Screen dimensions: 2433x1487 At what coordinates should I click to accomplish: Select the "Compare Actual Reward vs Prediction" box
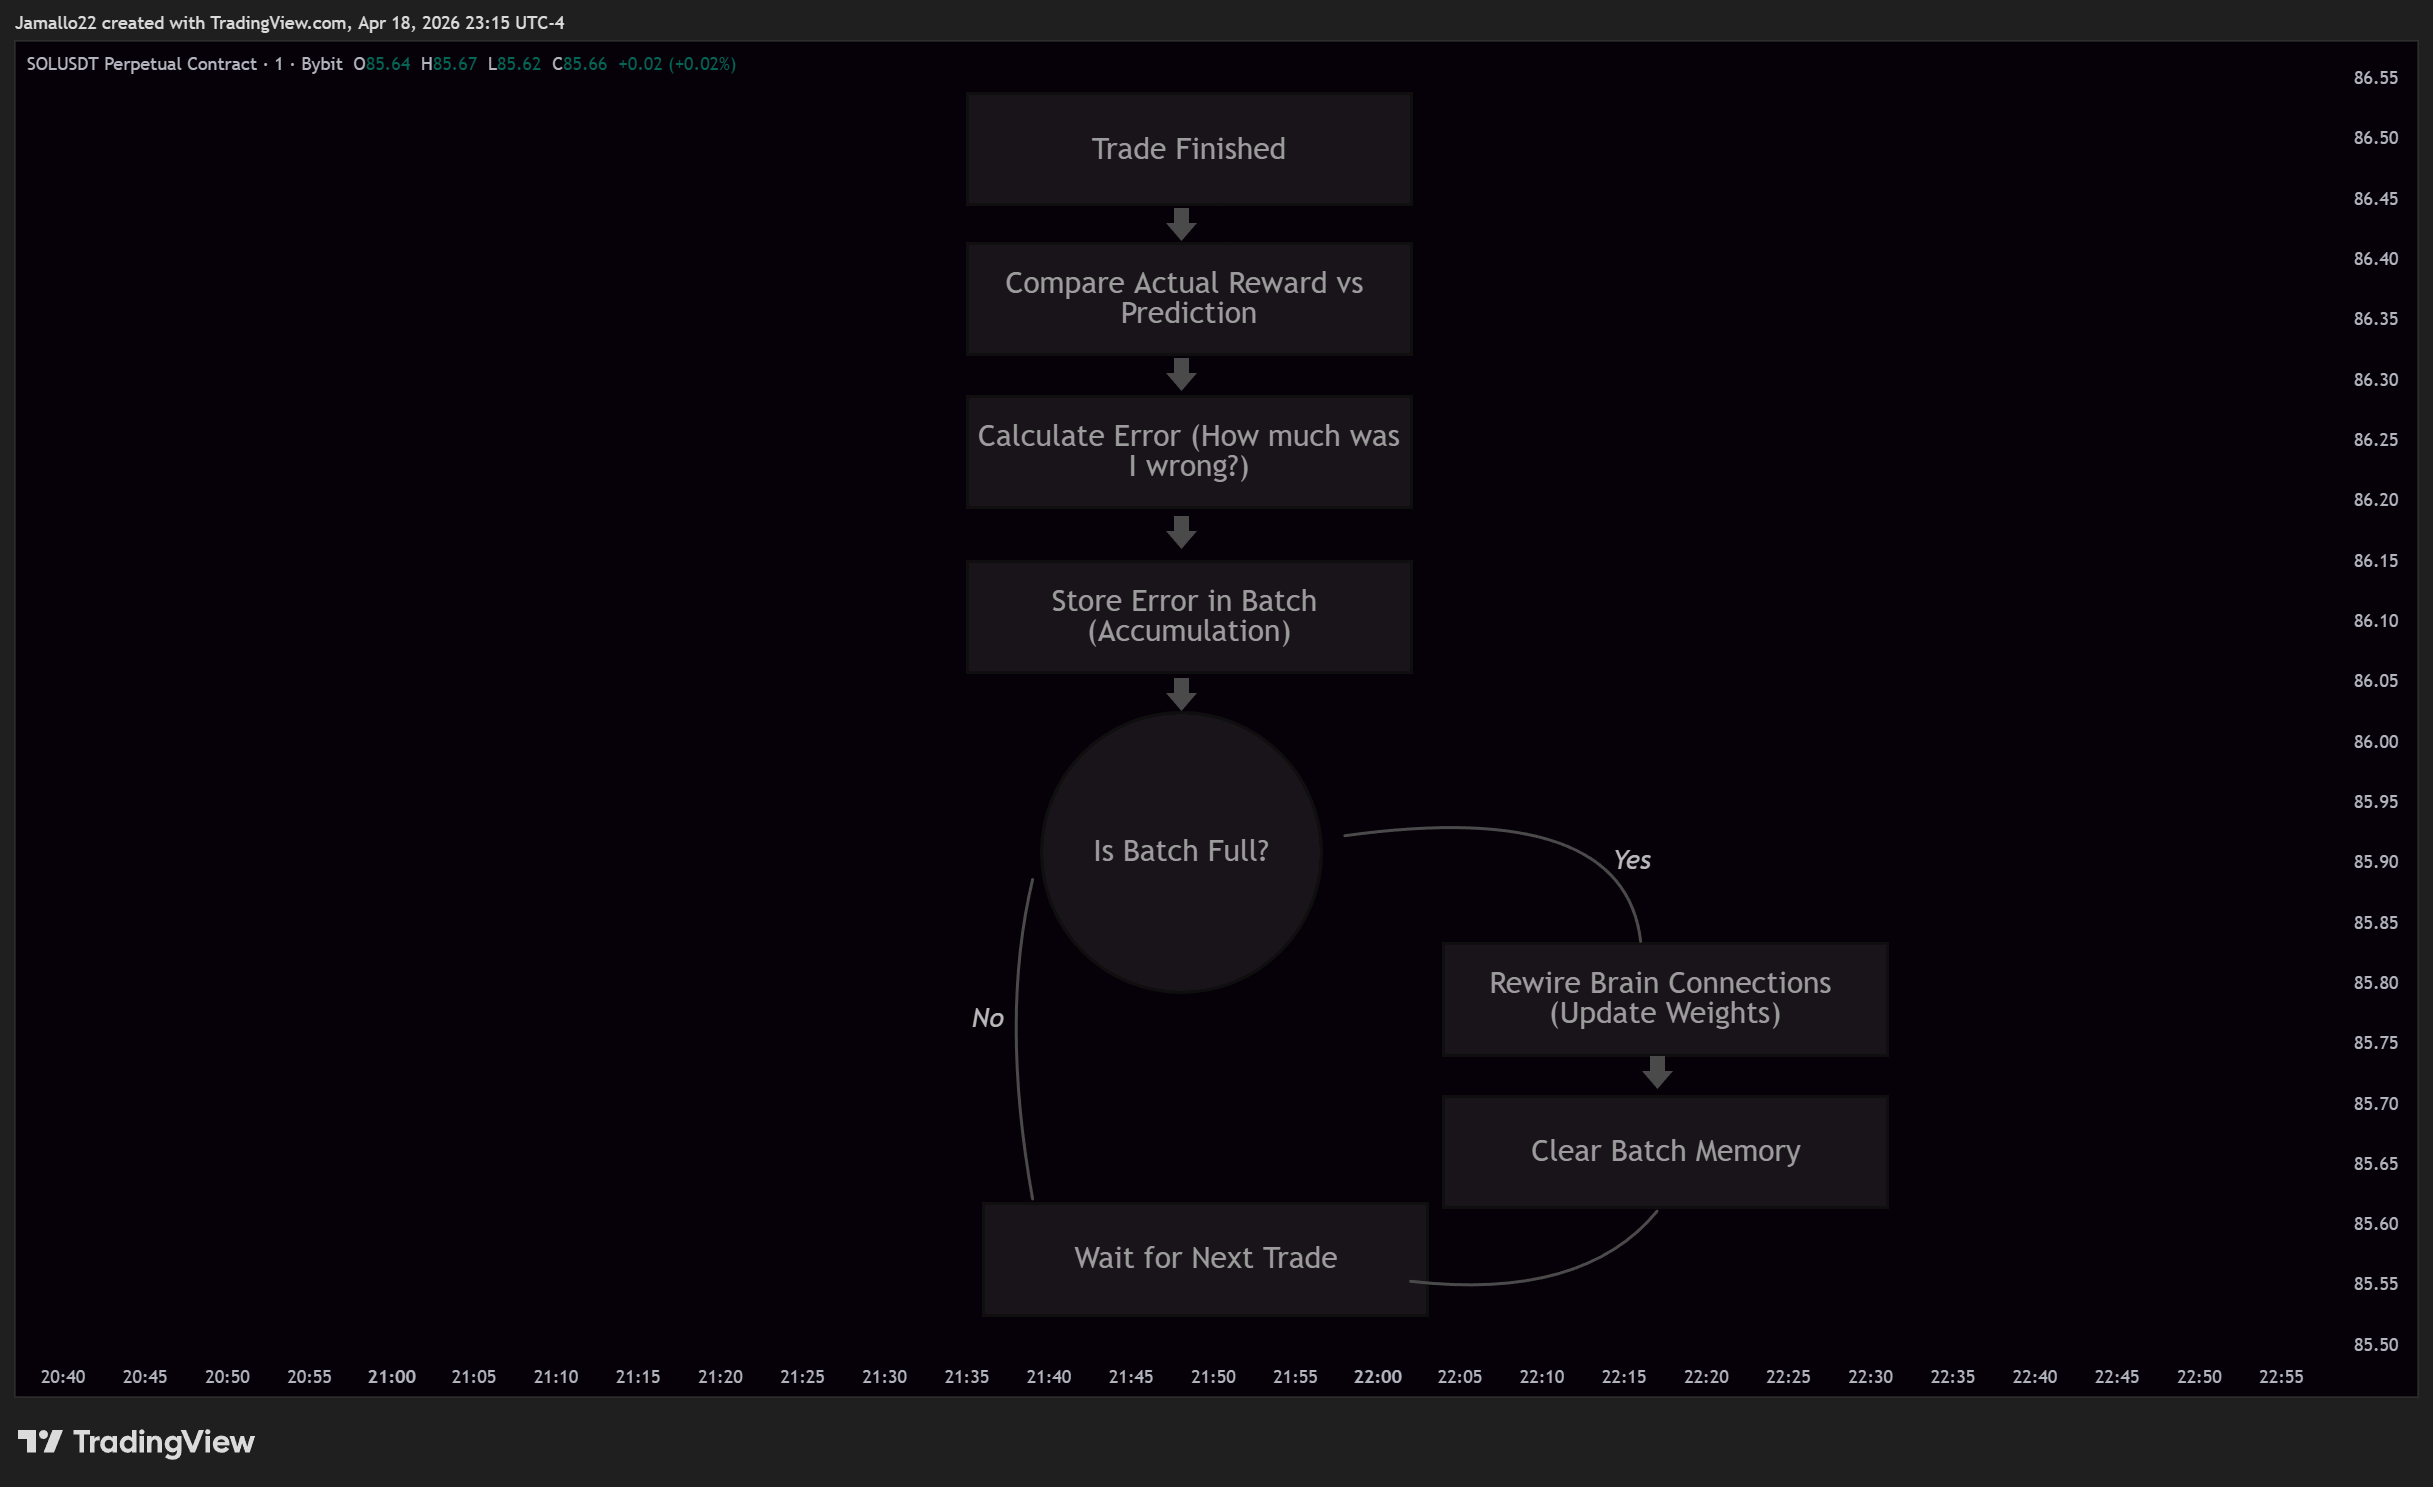[x=1188, y=298]
